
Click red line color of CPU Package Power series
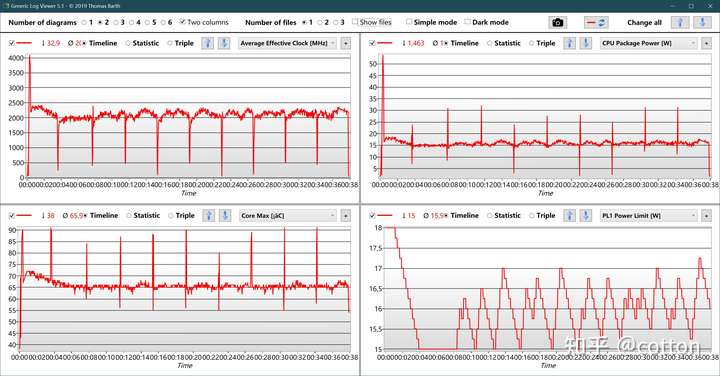(385, 43)
